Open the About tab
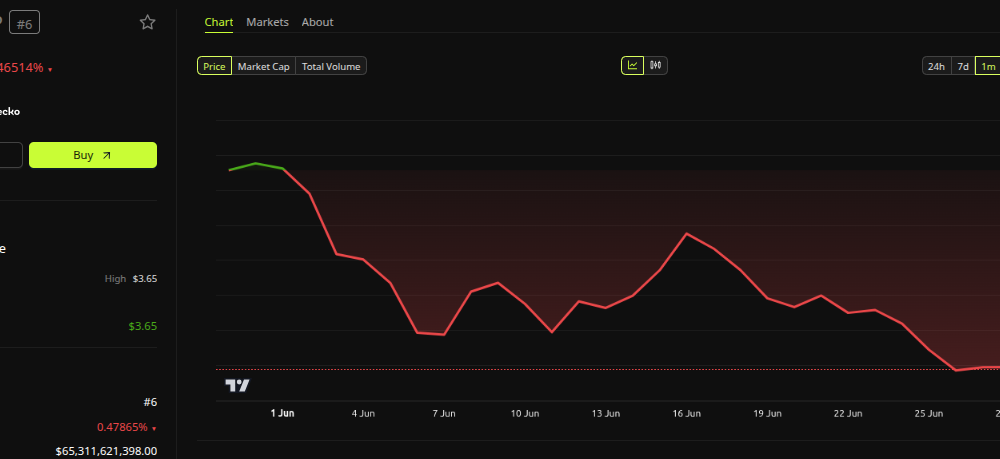Screen dimensions: 1000x459 tap(318, 22)
